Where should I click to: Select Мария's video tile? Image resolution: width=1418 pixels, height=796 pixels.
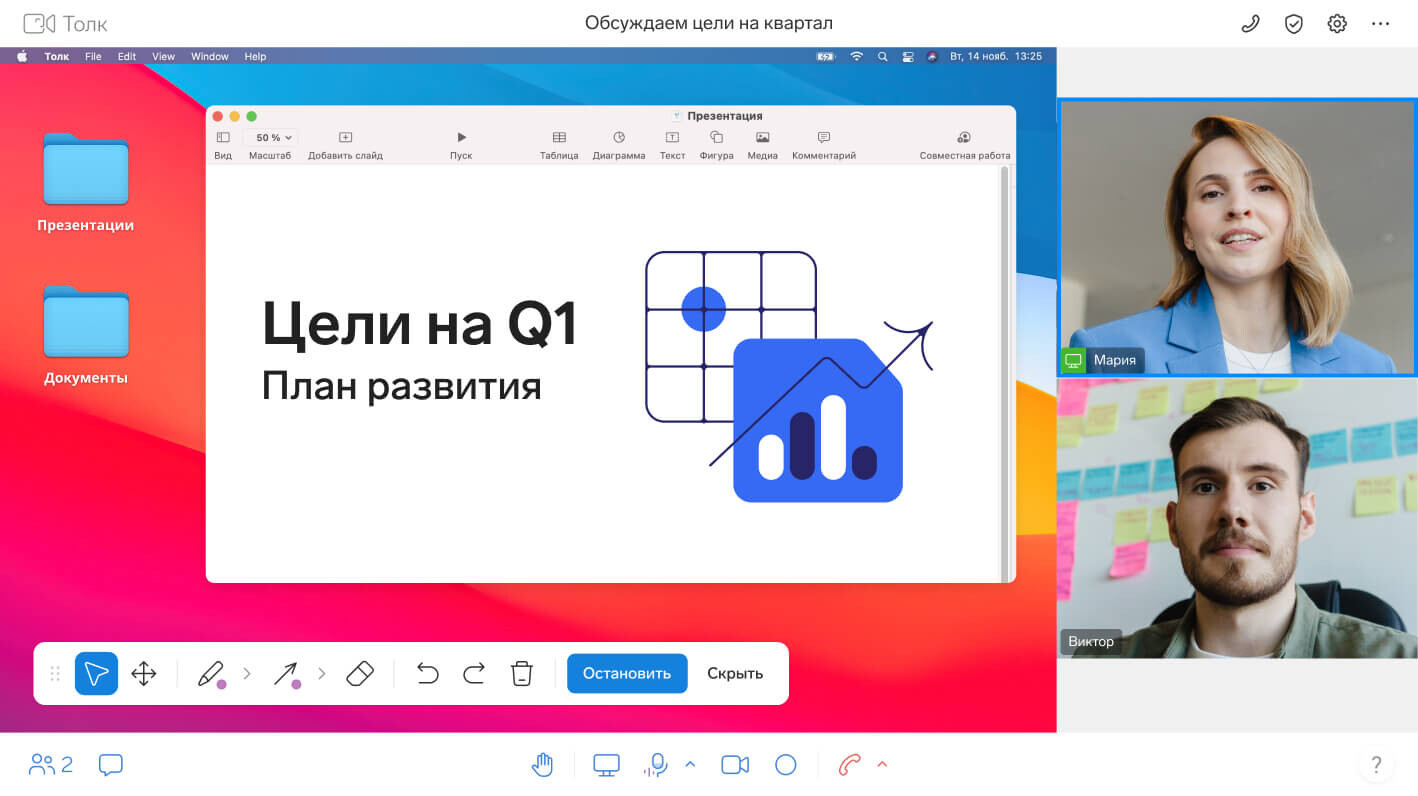pyautogui.click(x=1237, y=237)
